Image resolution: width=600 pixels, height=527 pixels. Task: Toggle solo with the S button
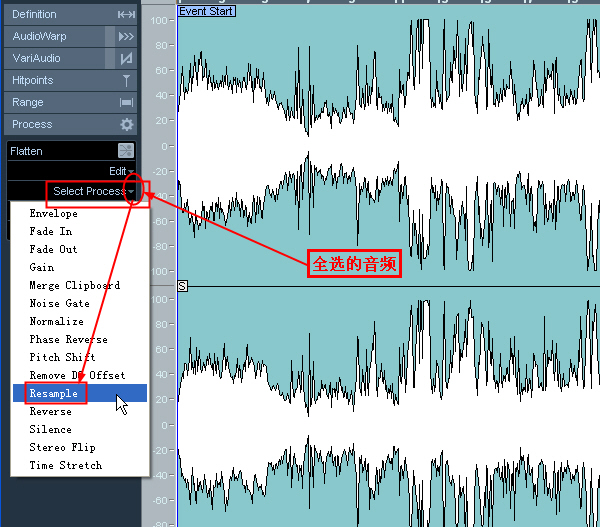tap(183, 287)
